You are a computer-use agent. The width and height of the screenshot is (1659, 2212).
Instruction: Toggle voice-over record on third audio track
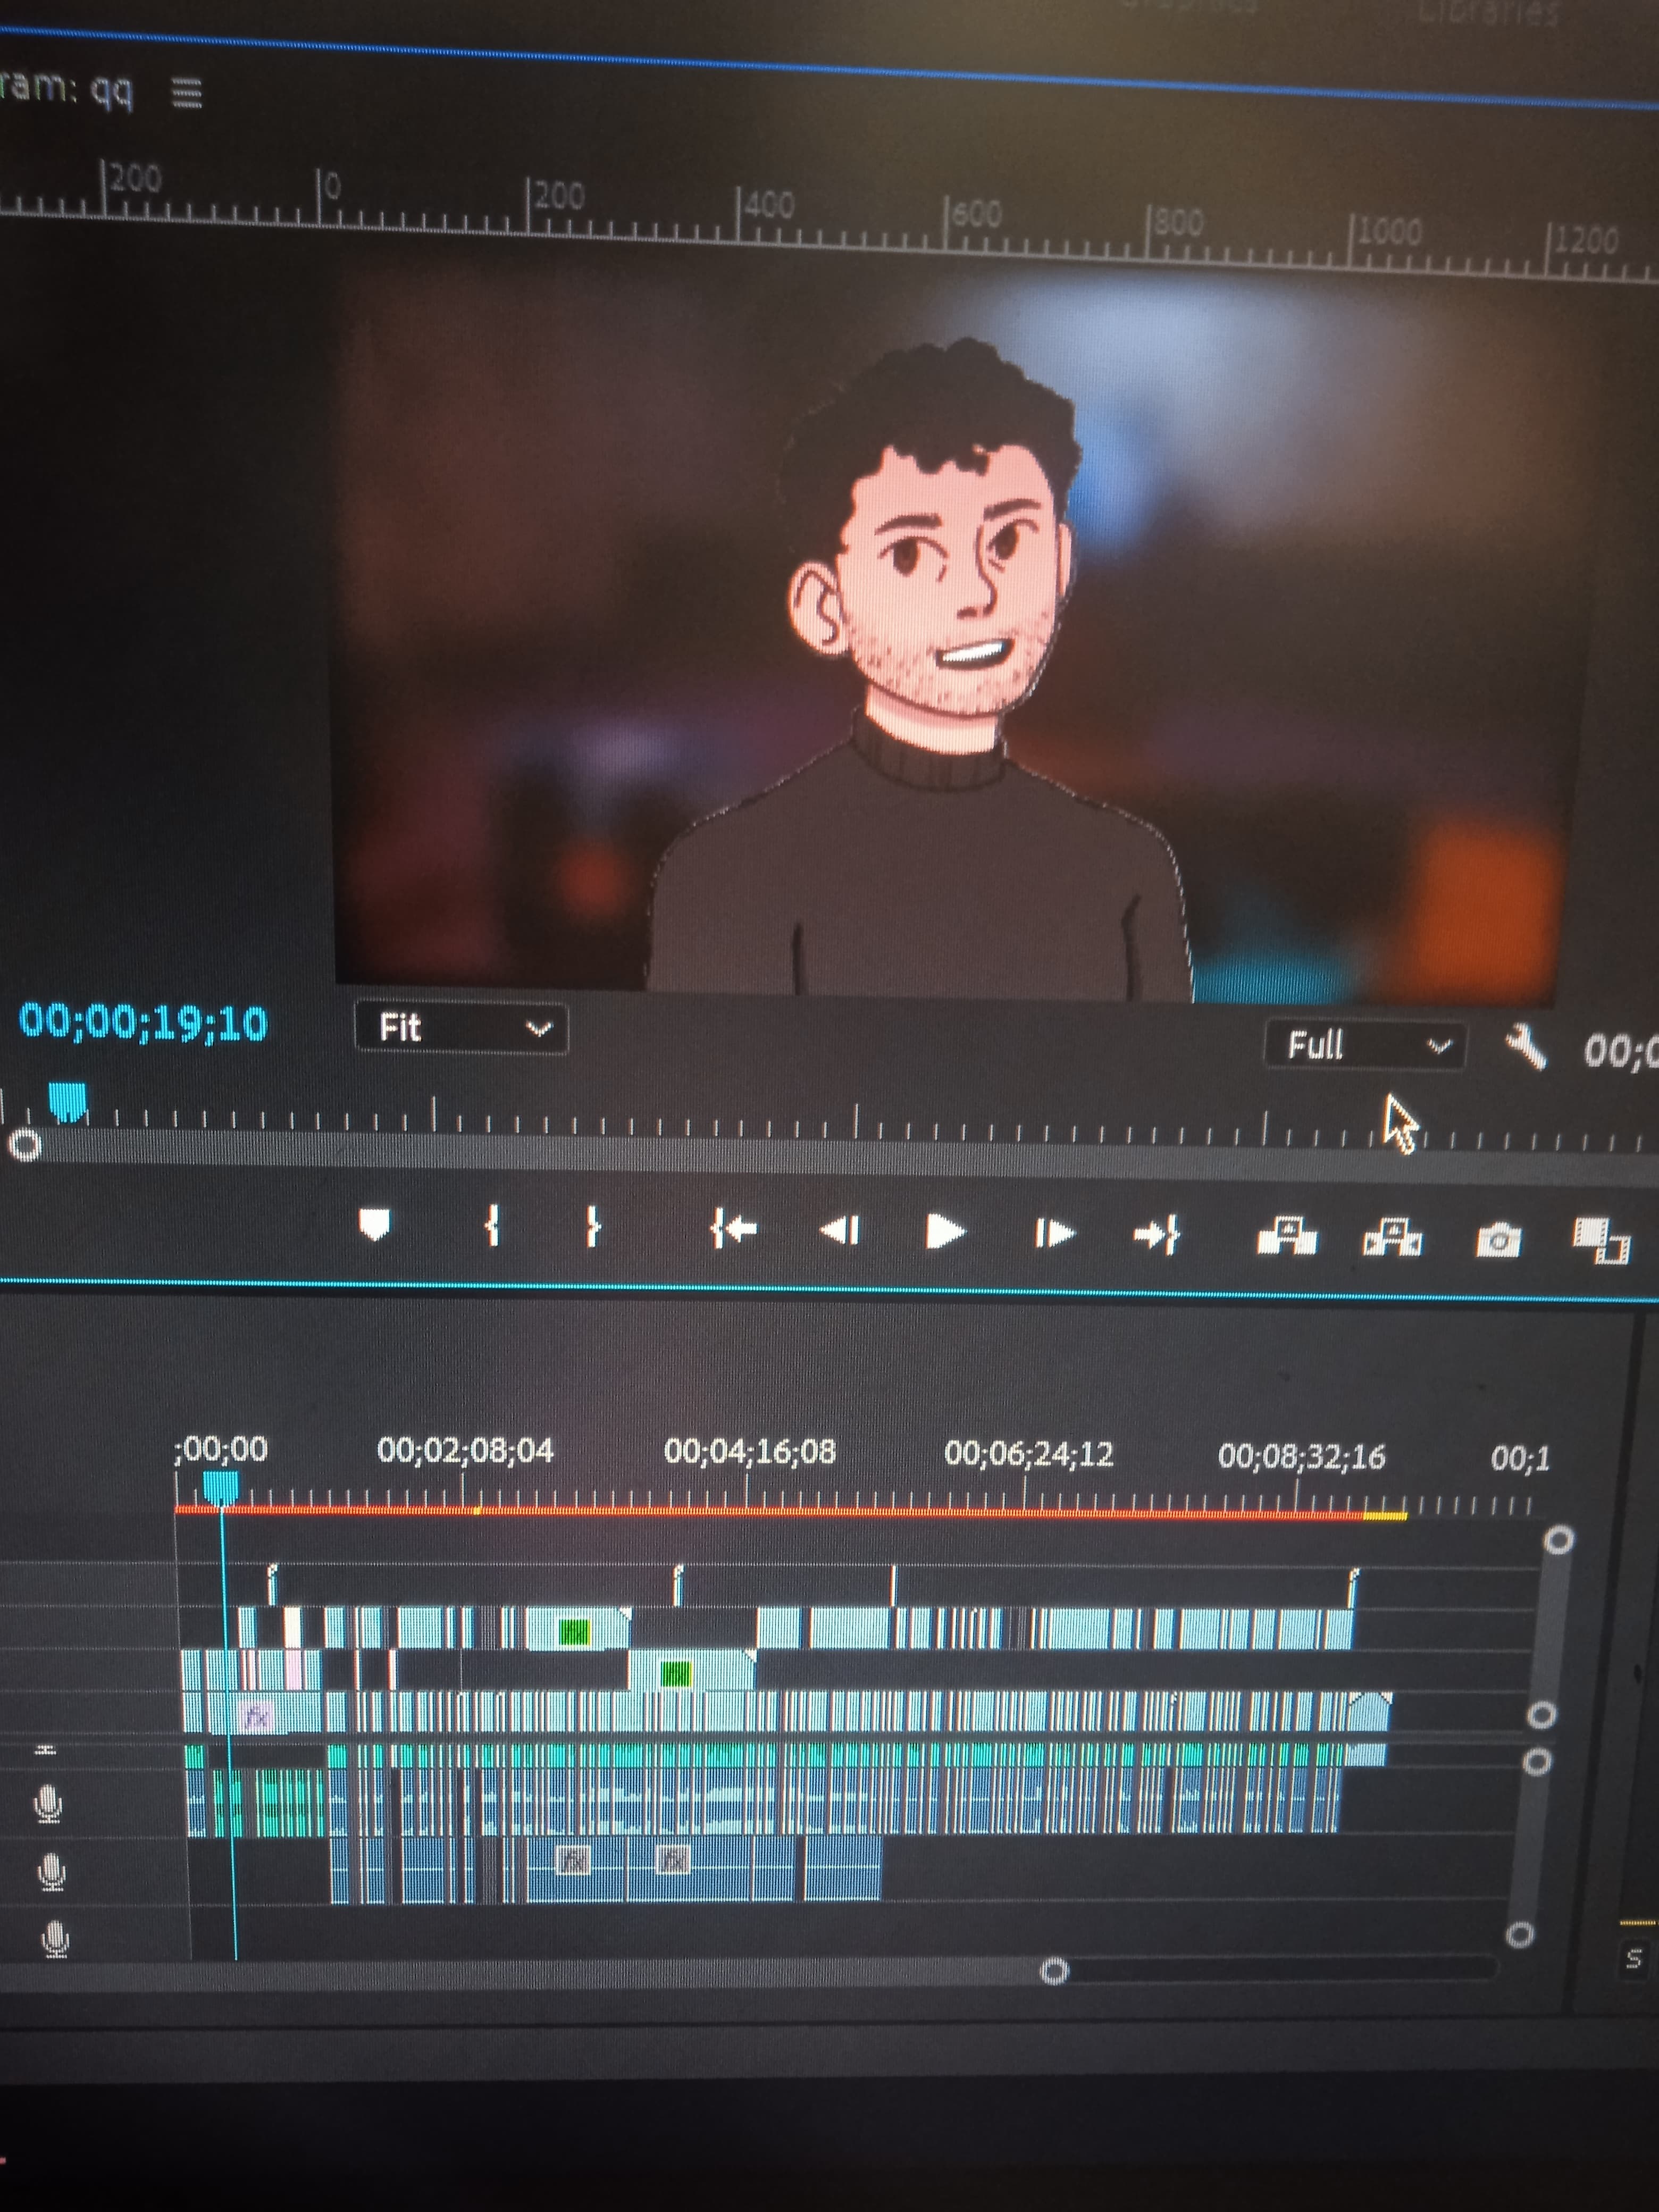click(56, 1939)
